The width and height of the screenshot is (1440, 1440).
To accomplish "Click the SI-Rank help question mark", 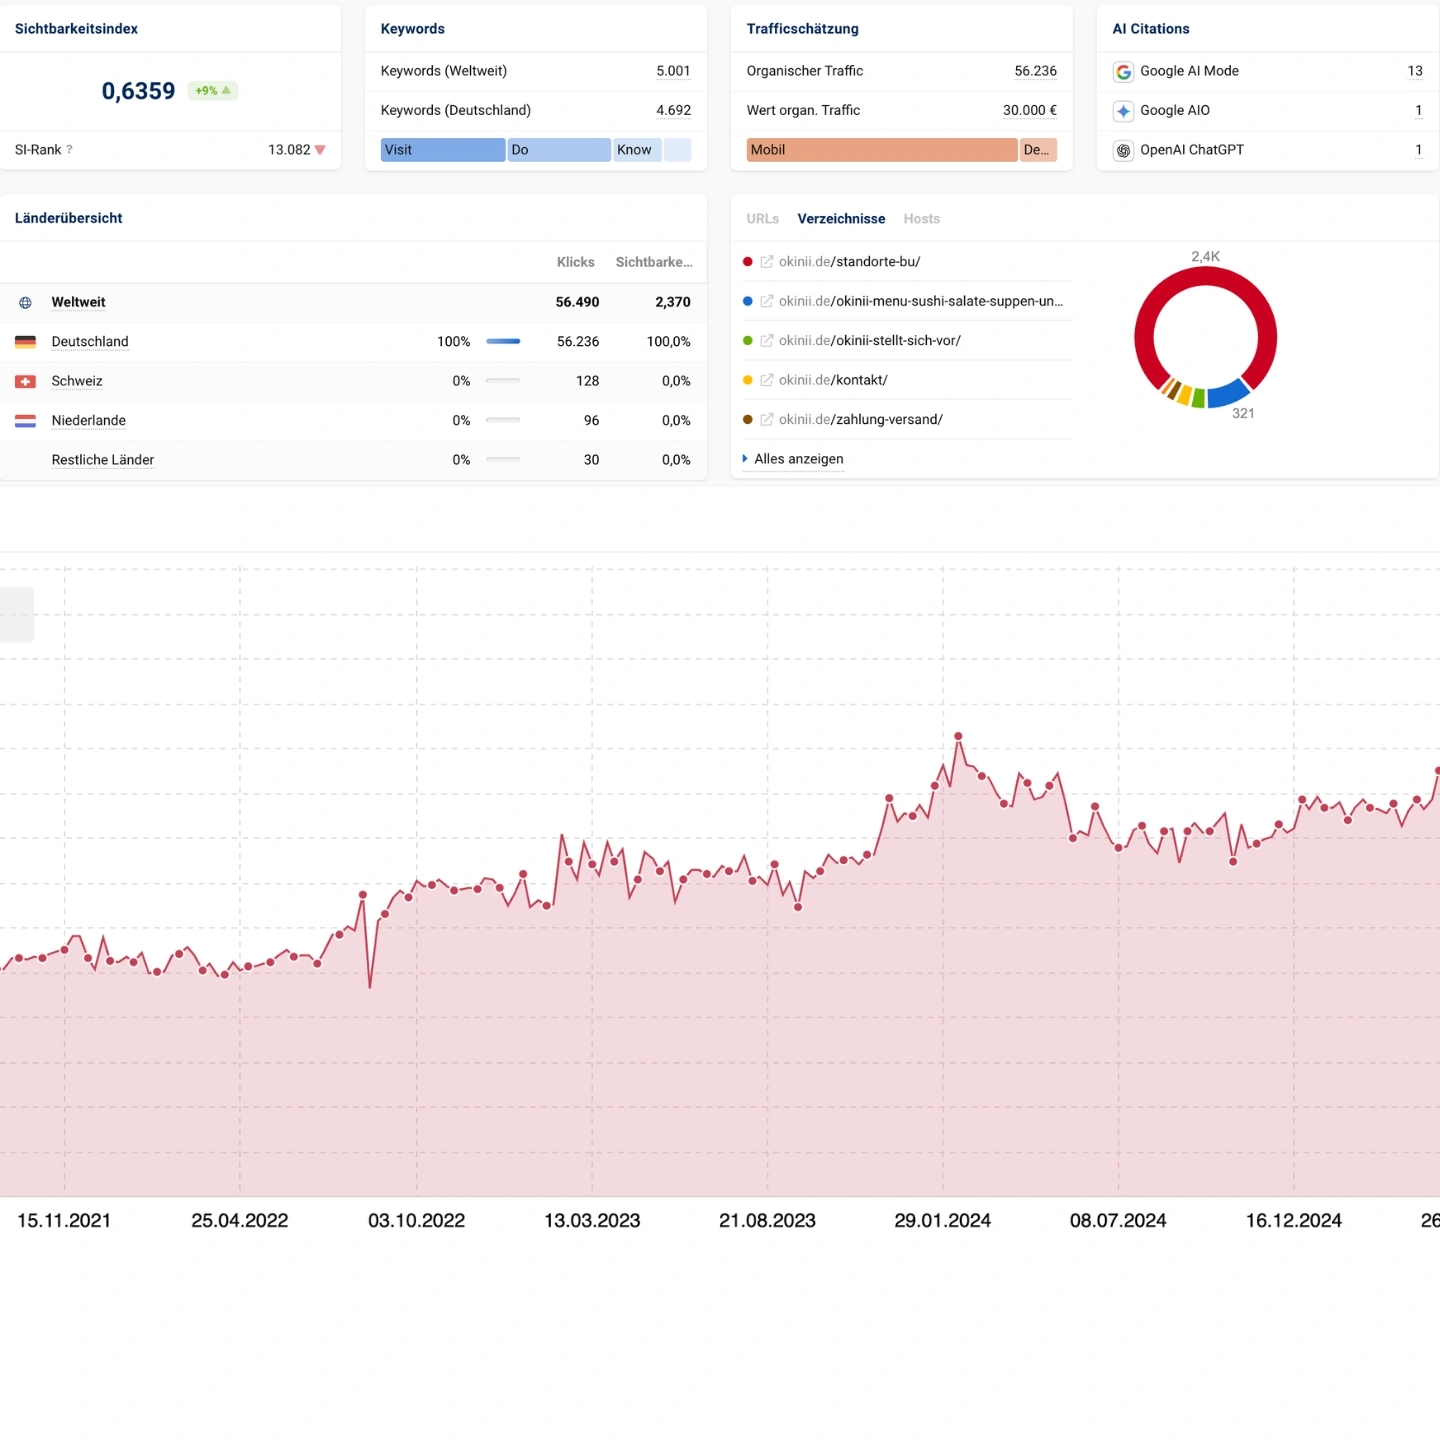I will pyautogui.click(x=69, y=150).
